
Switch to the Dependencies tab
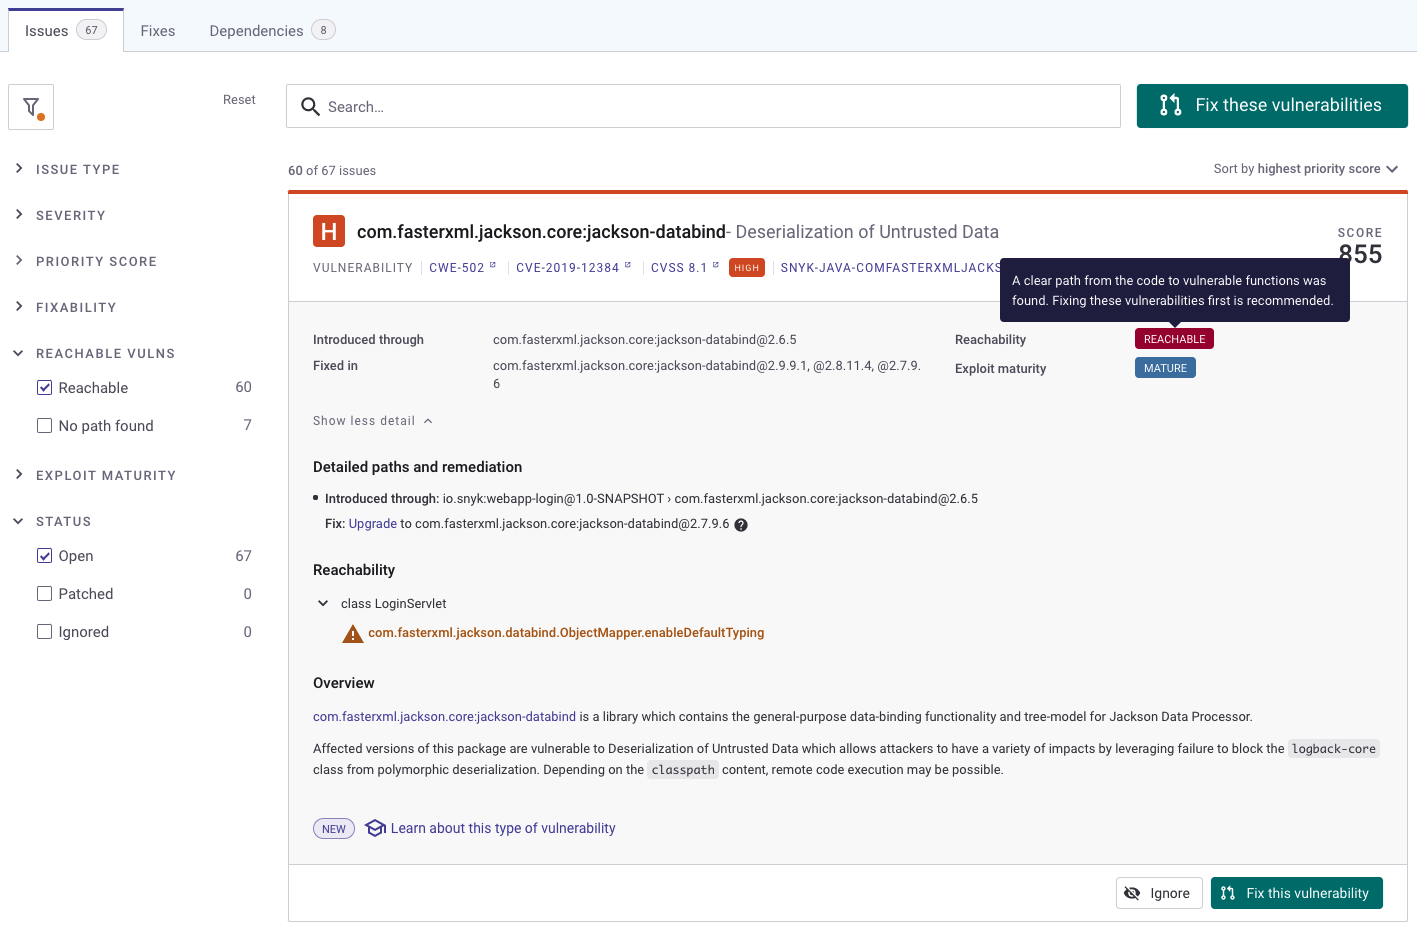[x=272, y=31]
